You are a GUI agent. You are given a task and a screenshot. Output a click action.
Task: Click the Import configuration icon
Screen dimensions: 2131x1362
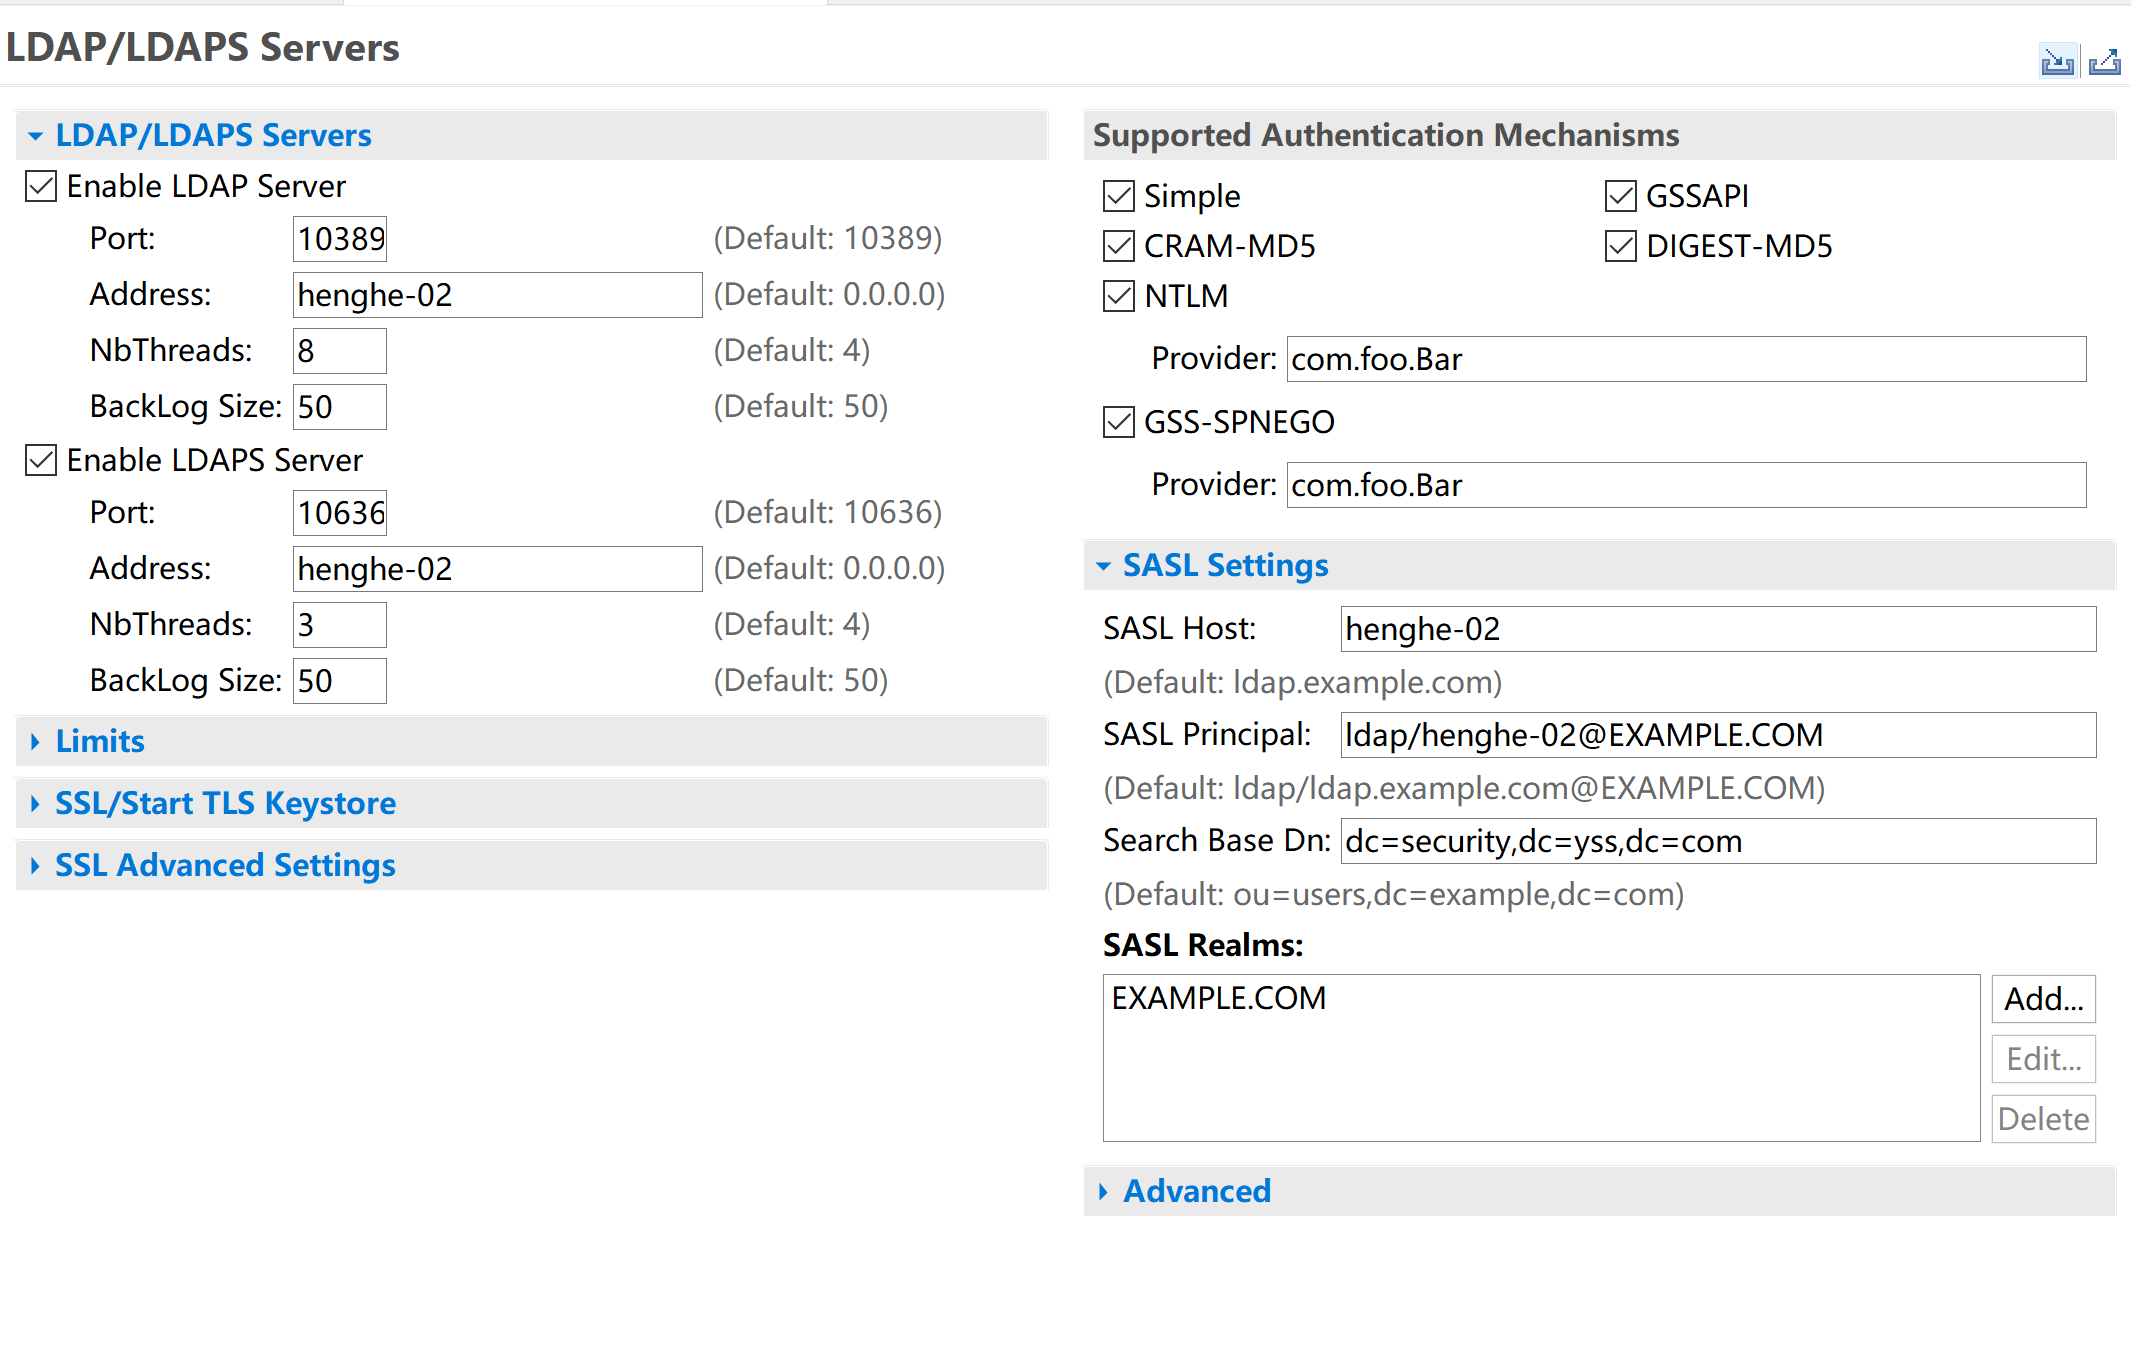tap(2057, 62)
